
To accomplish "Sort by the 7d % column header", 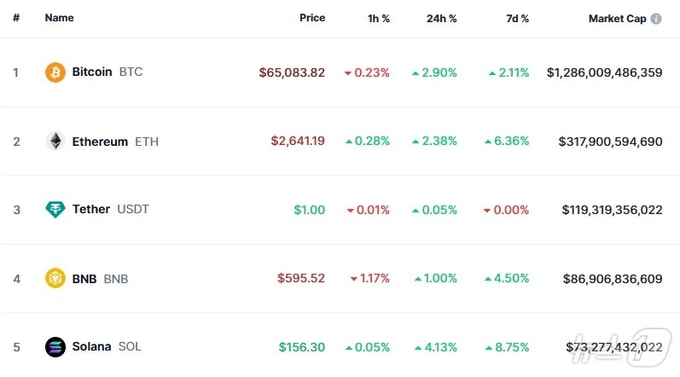I will pos(517,18).
